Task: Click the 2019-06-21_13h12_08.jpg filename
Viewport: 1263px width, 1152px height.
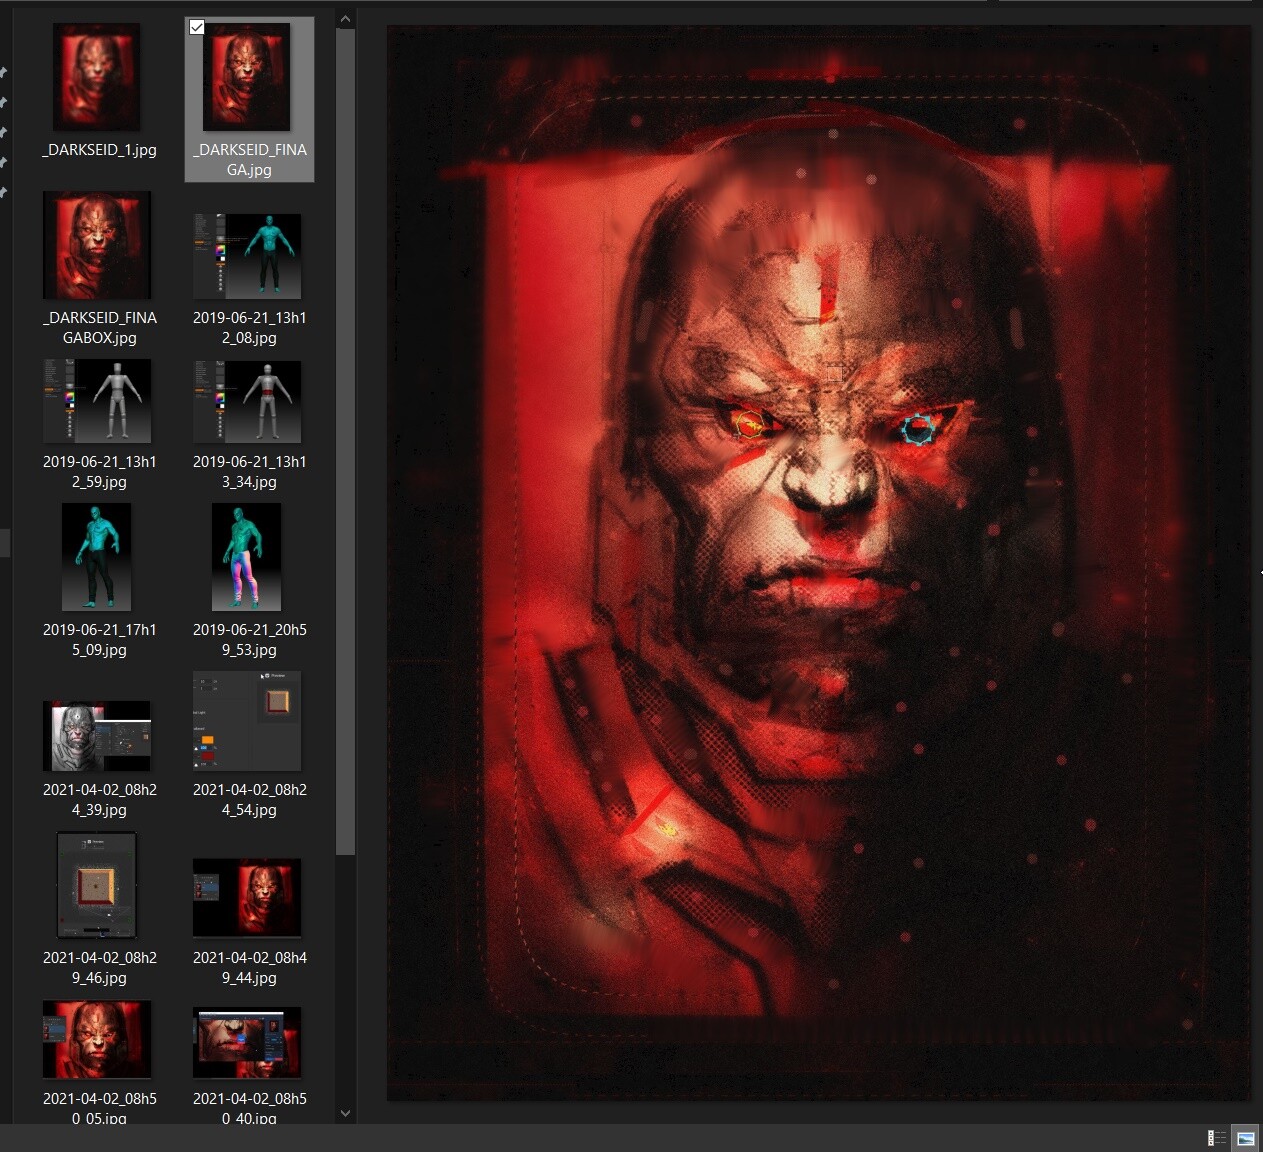Action: pos(250,328)
